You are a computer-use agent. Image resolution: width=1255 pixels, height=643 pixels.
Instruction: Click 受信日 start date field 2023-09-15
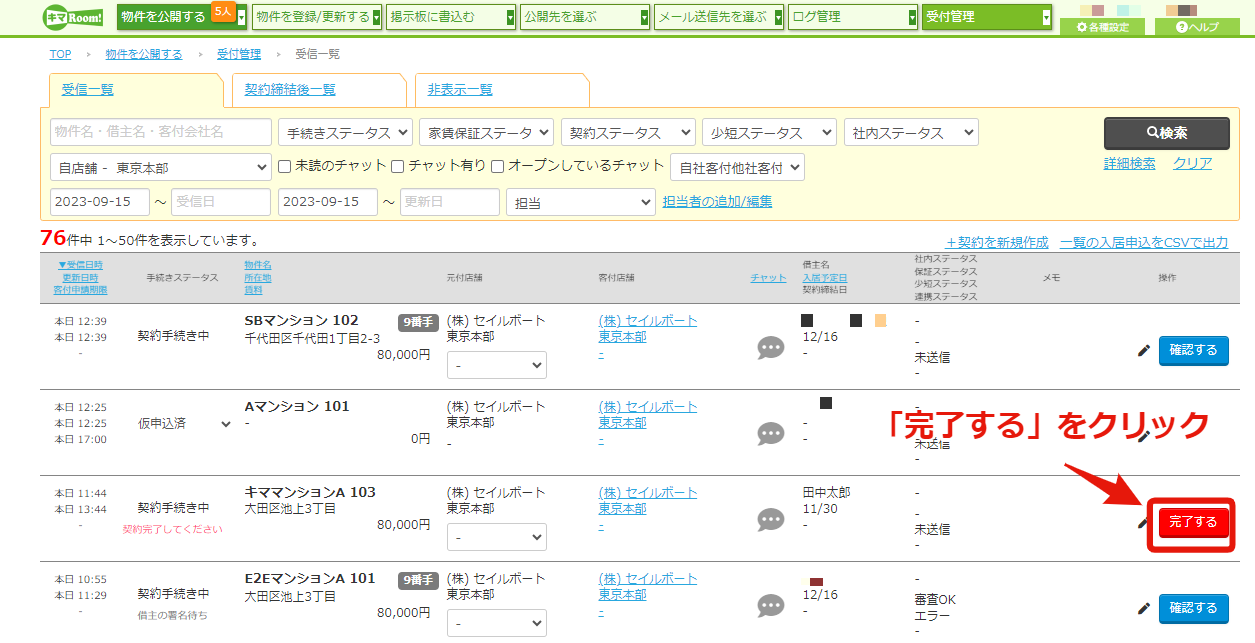tap(100, 202)
